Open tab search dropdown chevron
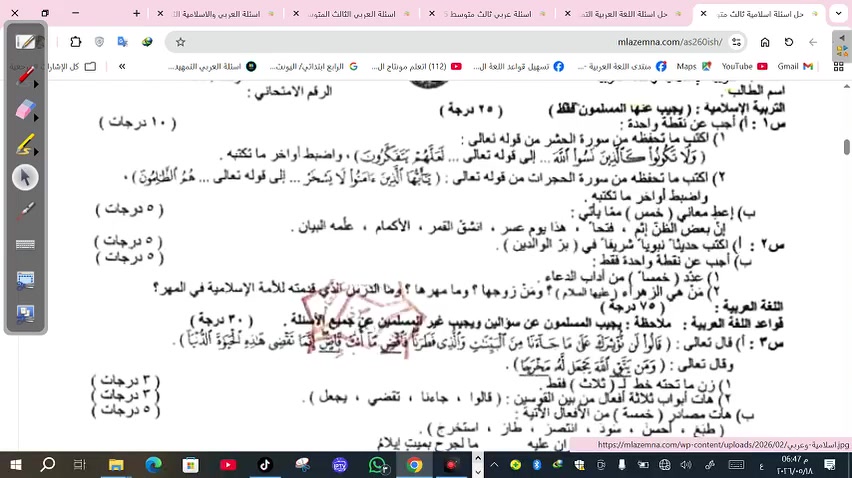This screenshot has width=852, height=478. pos(838,14)
